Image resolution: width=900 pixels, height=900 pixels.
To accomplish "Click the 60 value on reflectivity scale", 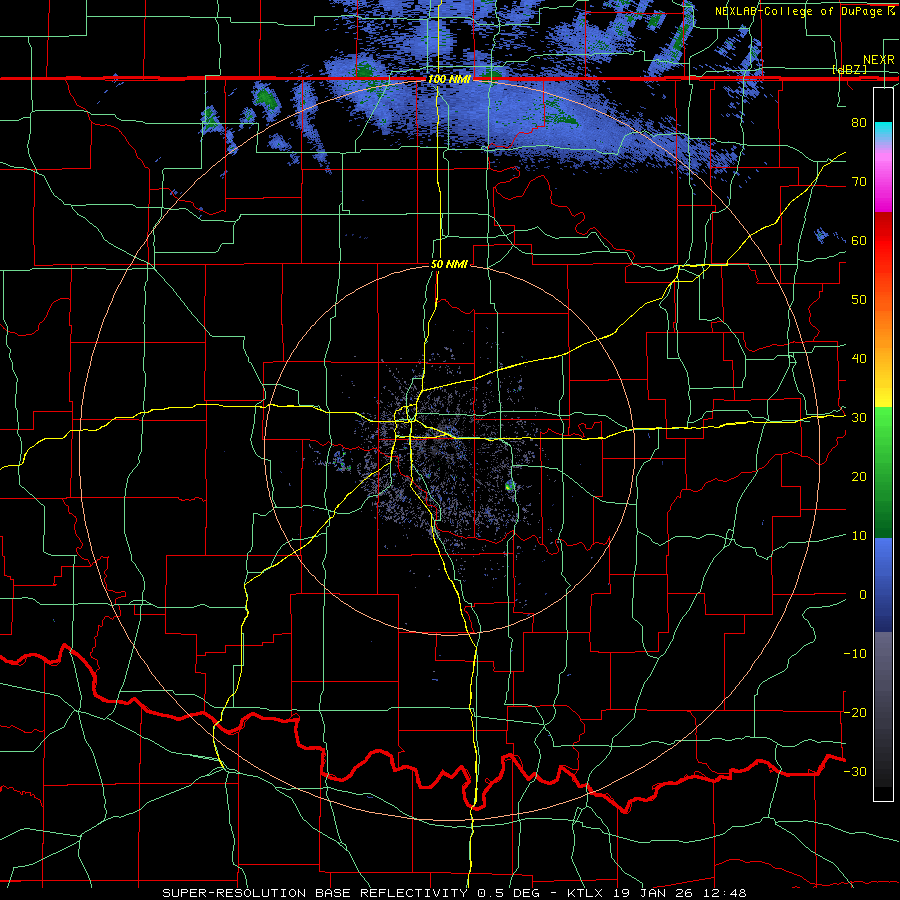I will 859,240.
